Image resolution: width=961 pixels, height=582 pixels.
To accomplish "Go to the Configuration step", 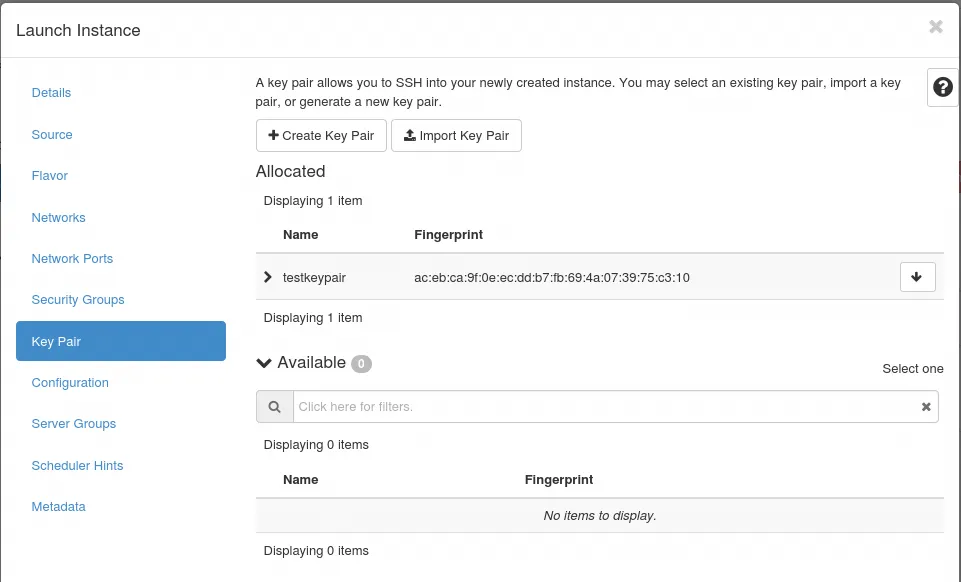I will tap(70, 383).
